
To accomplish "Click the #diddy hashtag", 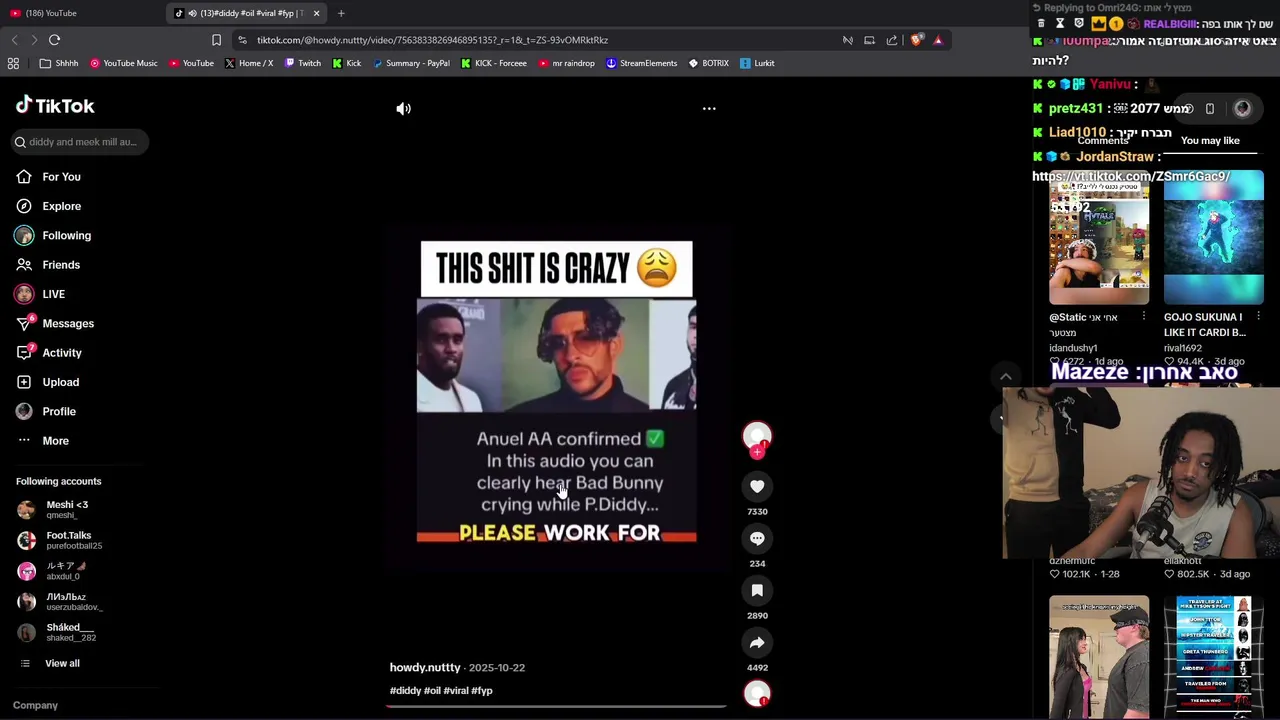I will (x=405, y=690).
